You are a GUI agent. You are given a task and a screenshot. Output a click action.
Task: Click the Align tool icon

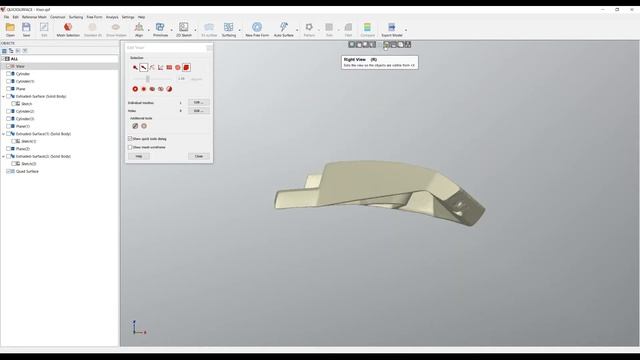pyautogui.click(x=139, y=27)
